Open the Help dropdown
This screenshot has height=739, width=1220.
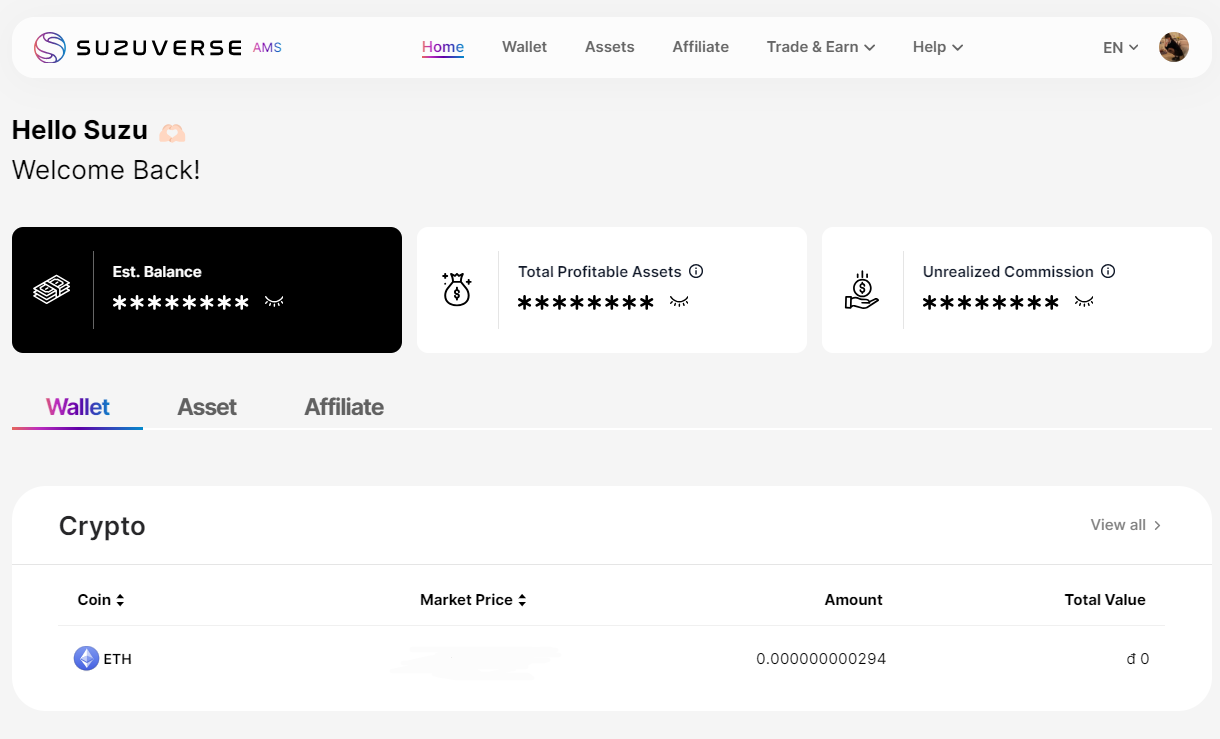tap(937, 46)
